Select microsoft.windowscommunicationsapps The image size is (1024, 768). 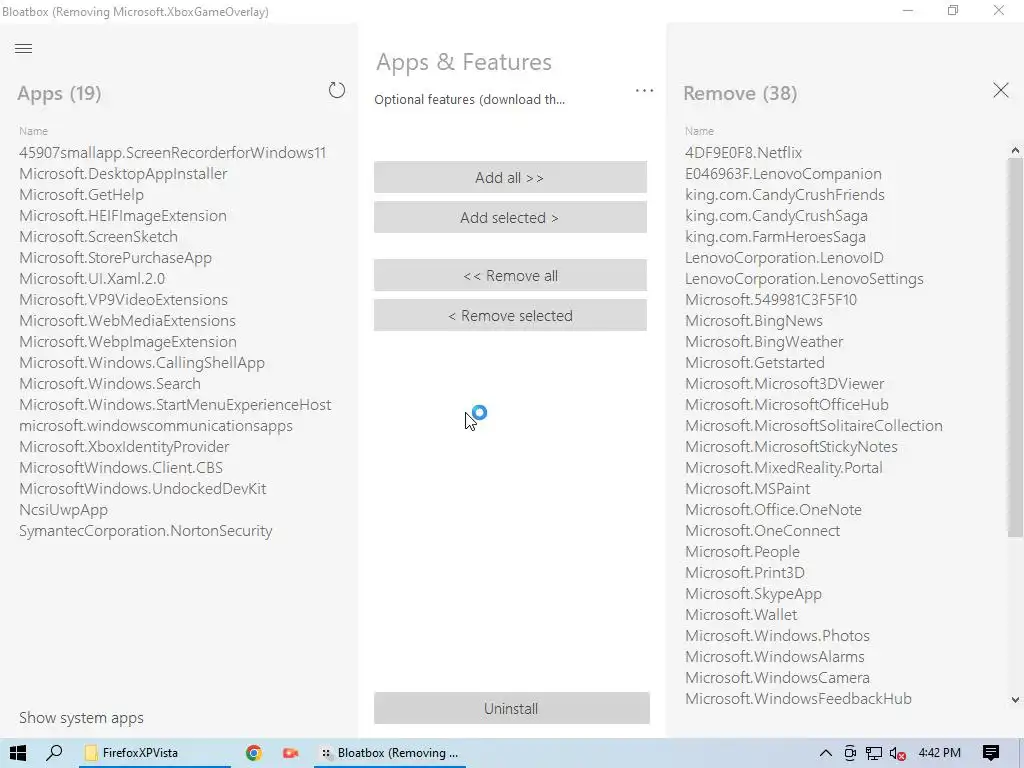[x=156, y=426]
